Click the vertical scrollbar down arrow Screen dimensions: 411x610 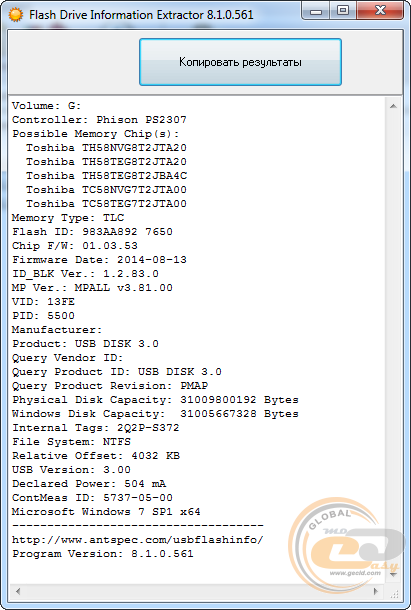pos(393,574)
